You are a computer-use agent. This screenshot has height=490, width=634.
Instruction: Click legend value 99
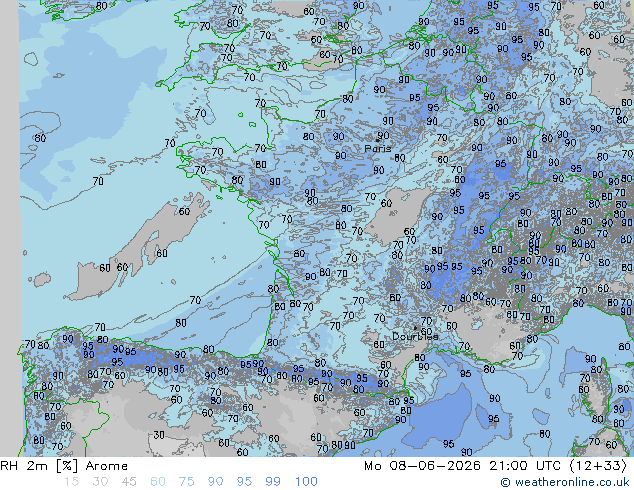click(273, 482)
